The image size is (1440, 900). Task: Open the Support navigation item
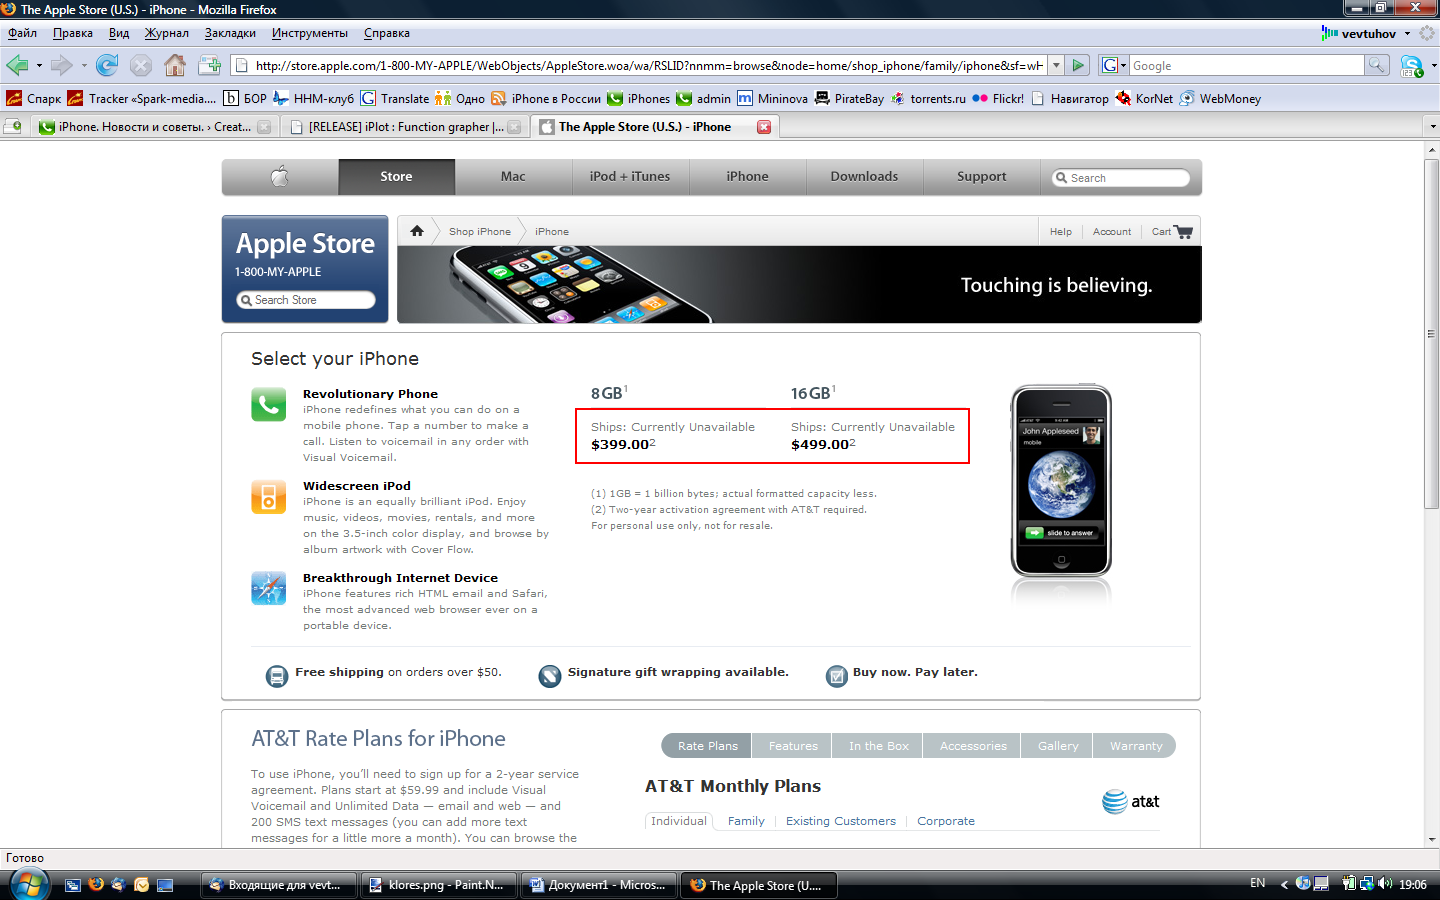click(x=981, y=177)
